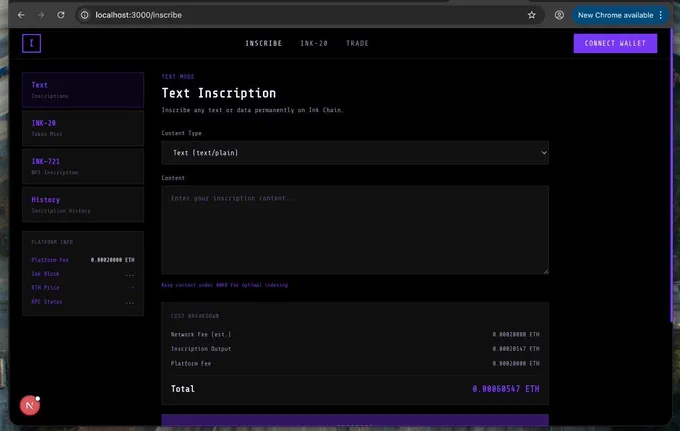Open the TRADE nav item

point(357,43)
